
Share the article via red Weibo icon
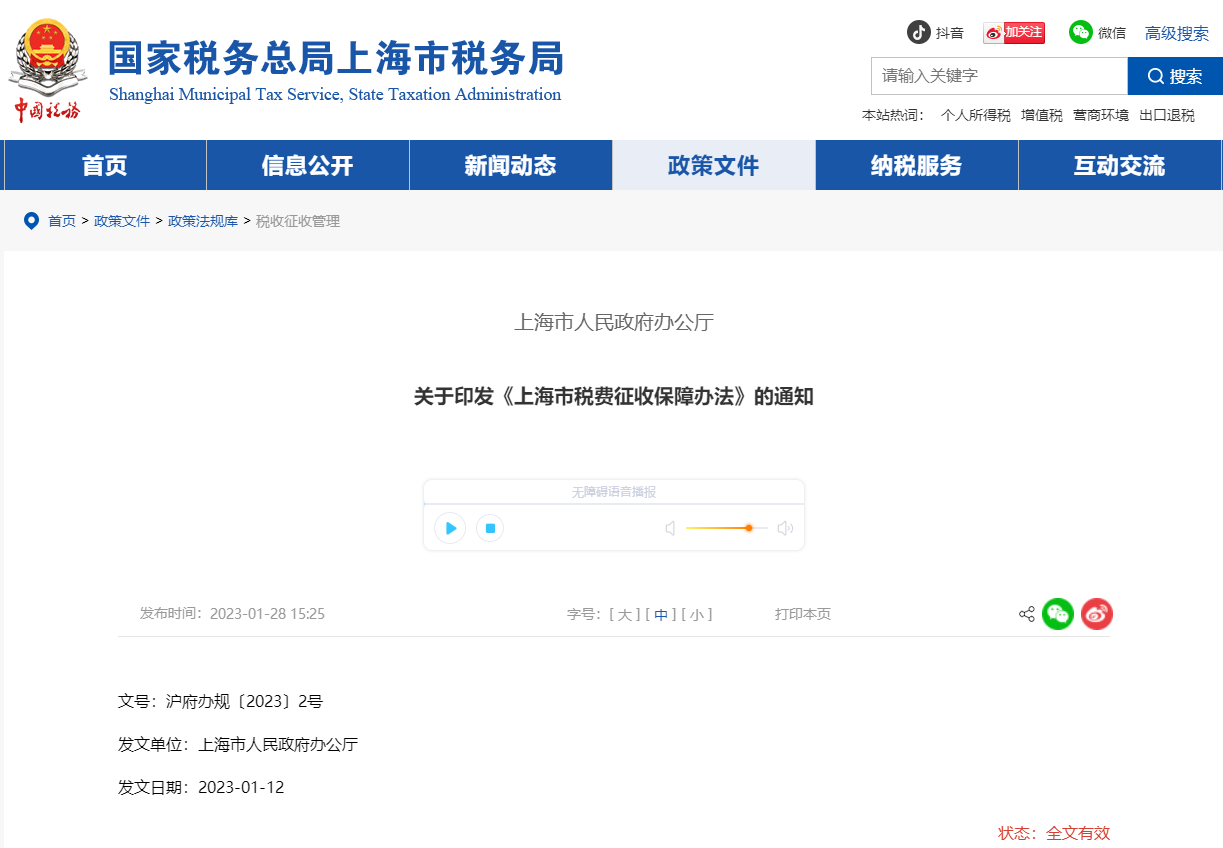pos(1096,614)
